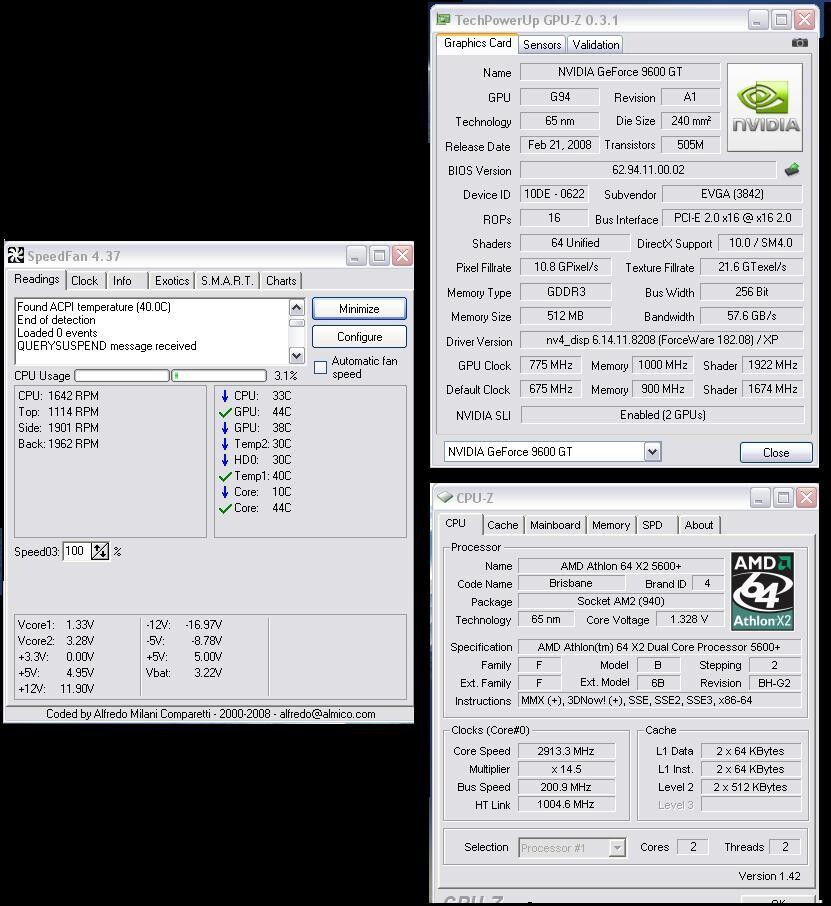This screenshot has height=906, width=831.
Task: Open the Processor #1 selection dropdown
Action: [617, 848]
